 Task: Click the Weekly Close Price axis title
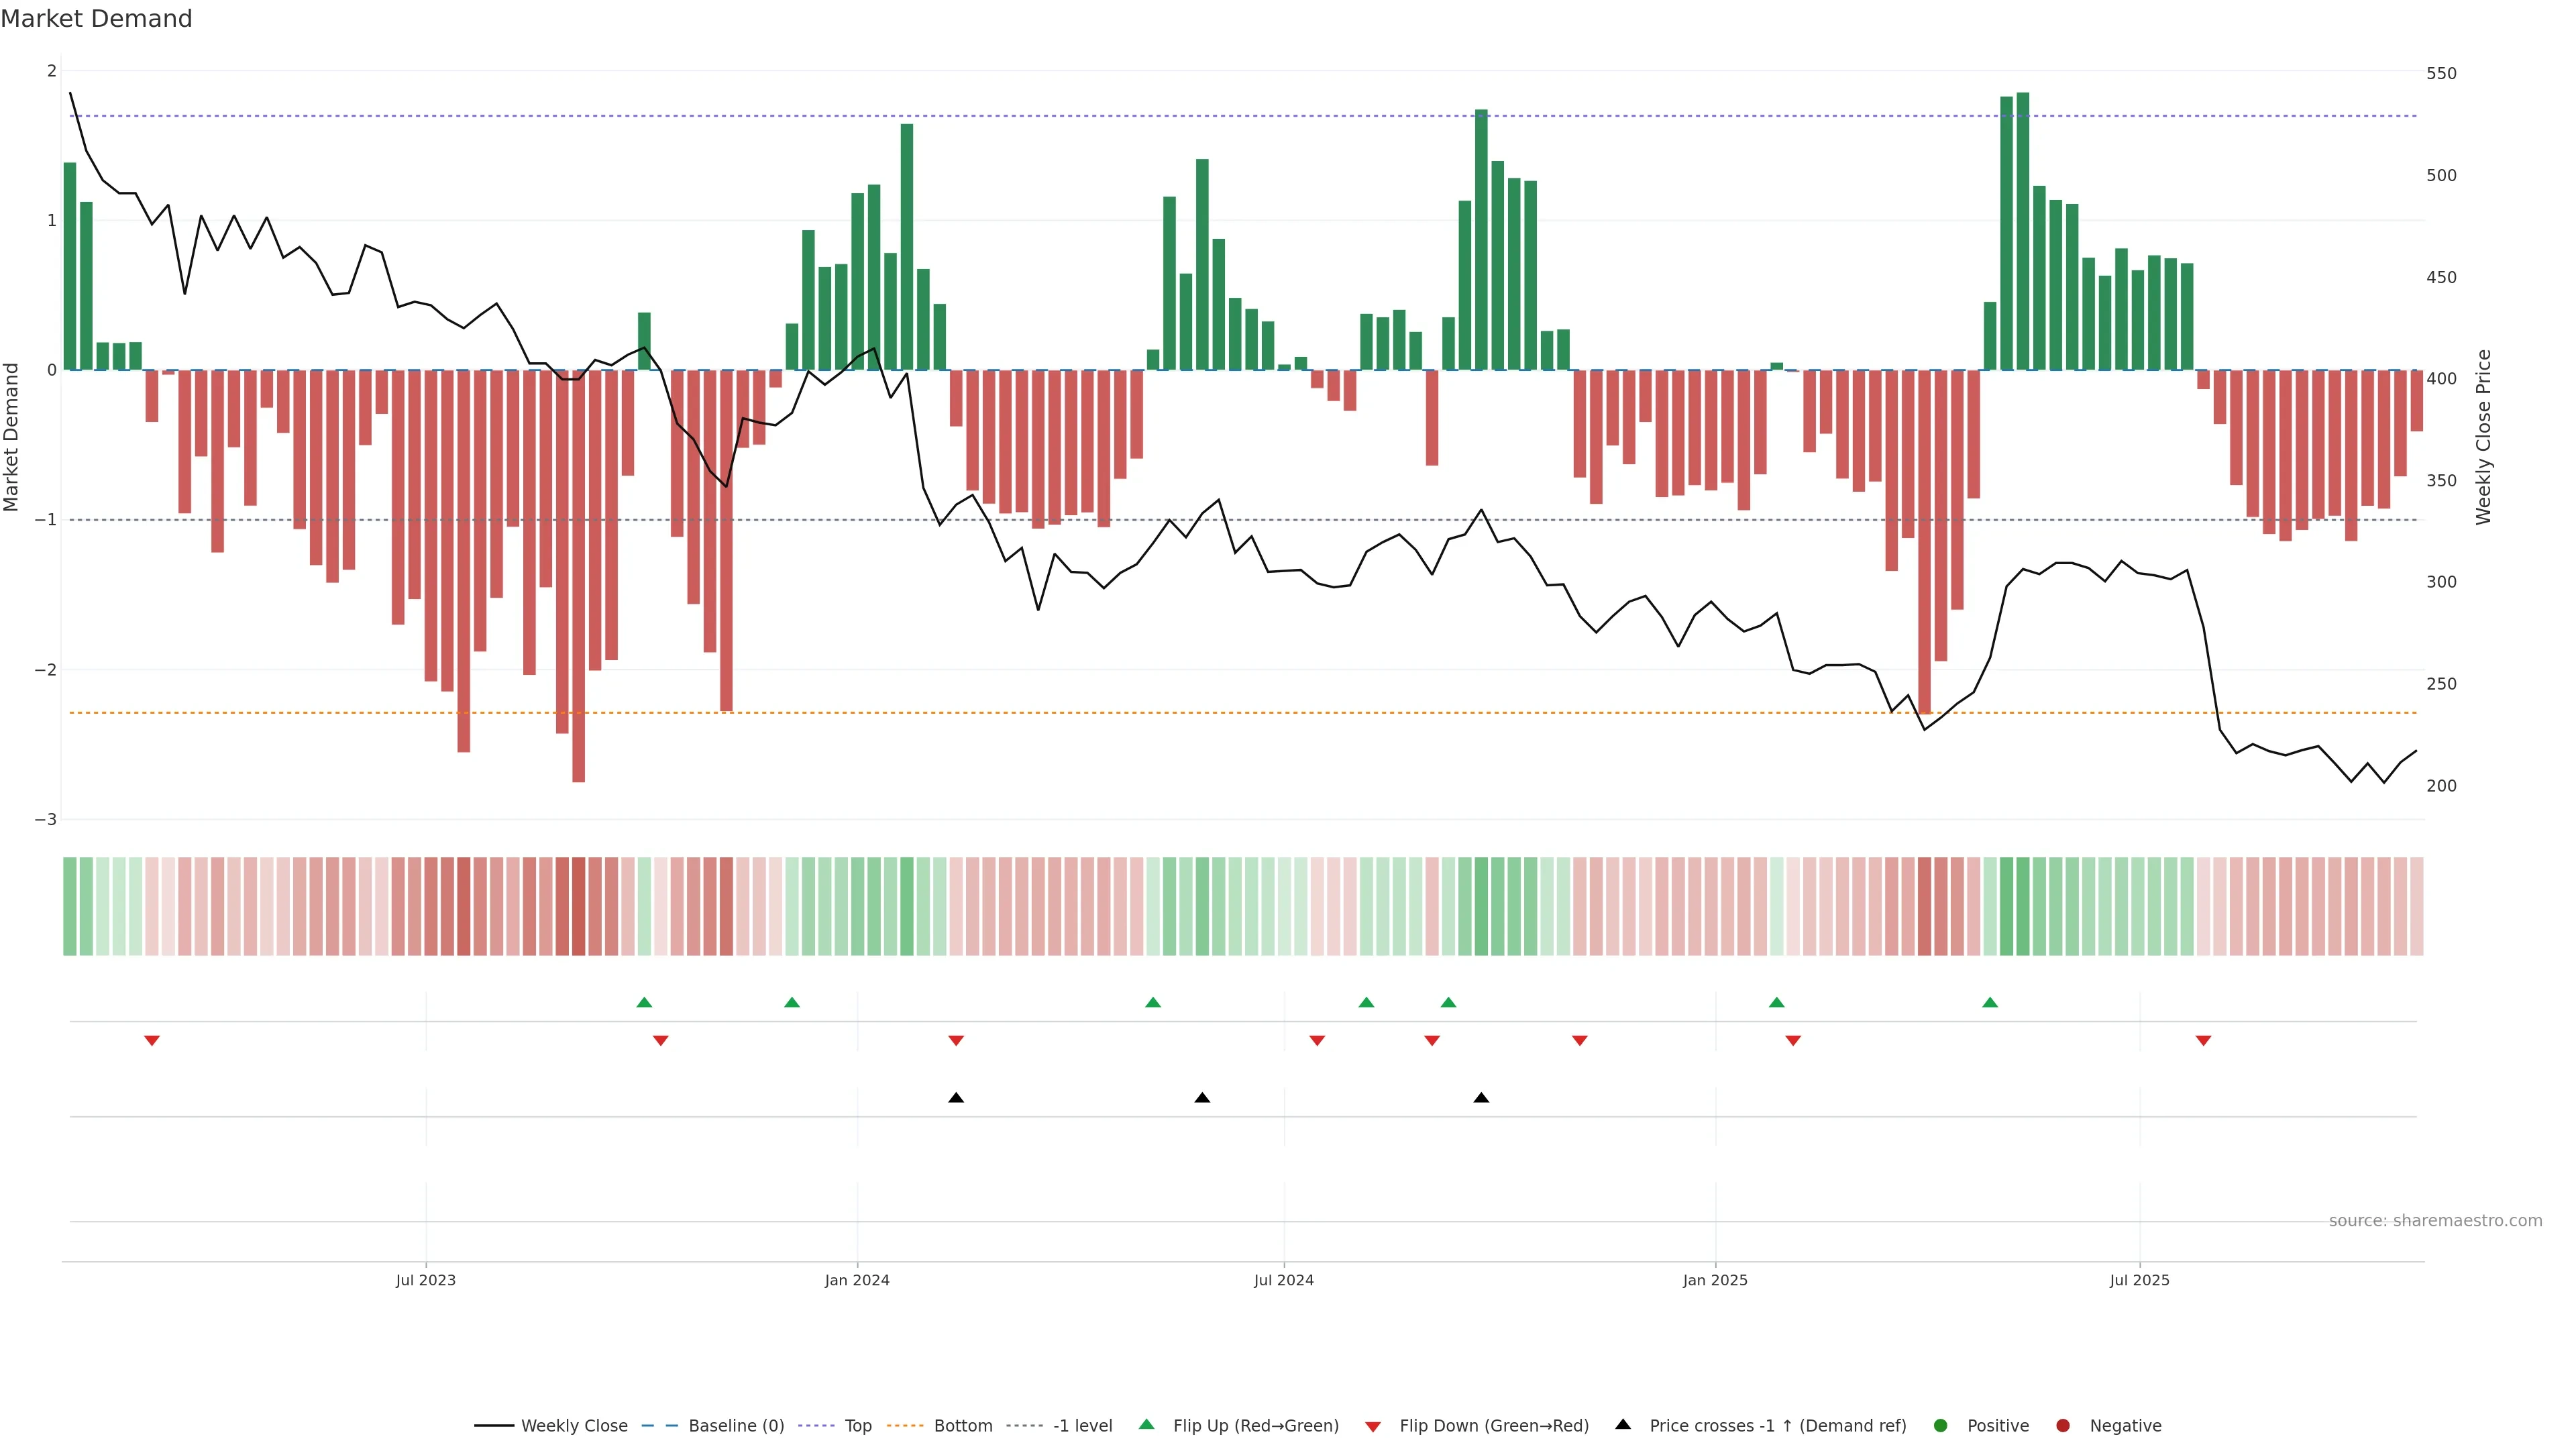pos(2484,437)
